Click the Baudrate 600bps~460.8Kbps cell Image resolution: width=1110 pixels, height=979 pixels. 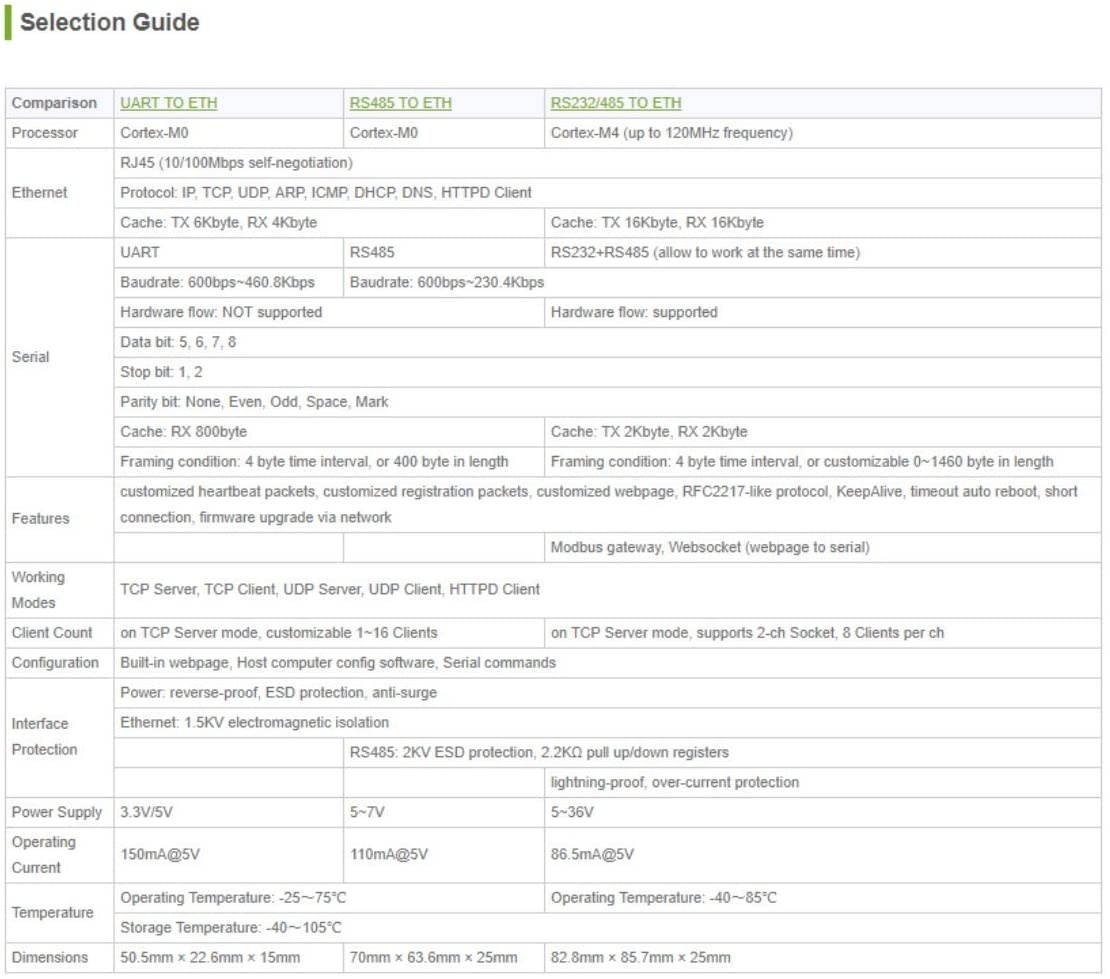(x=217, y=283)
